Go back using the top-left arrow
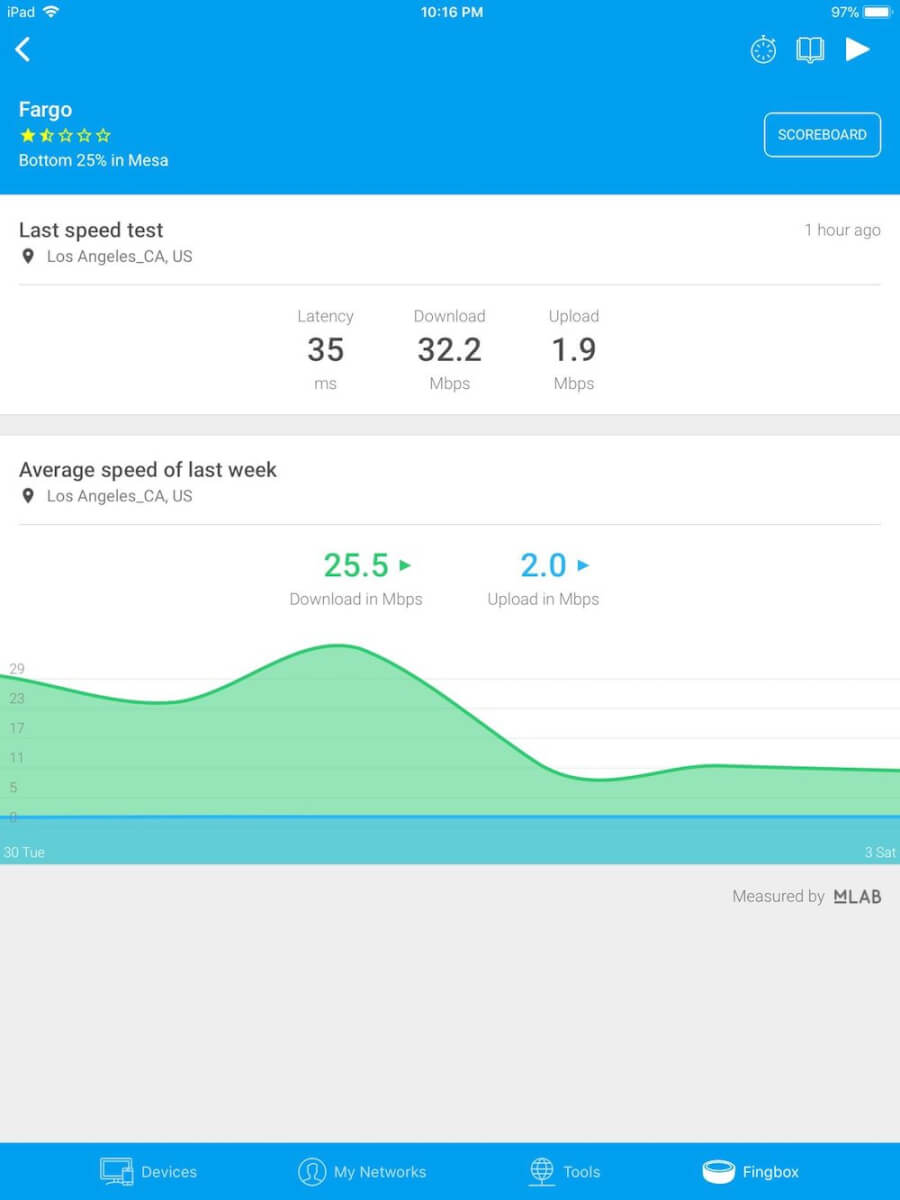The height and width of the screenshot is (1200, 900). (x=23, y=49)
